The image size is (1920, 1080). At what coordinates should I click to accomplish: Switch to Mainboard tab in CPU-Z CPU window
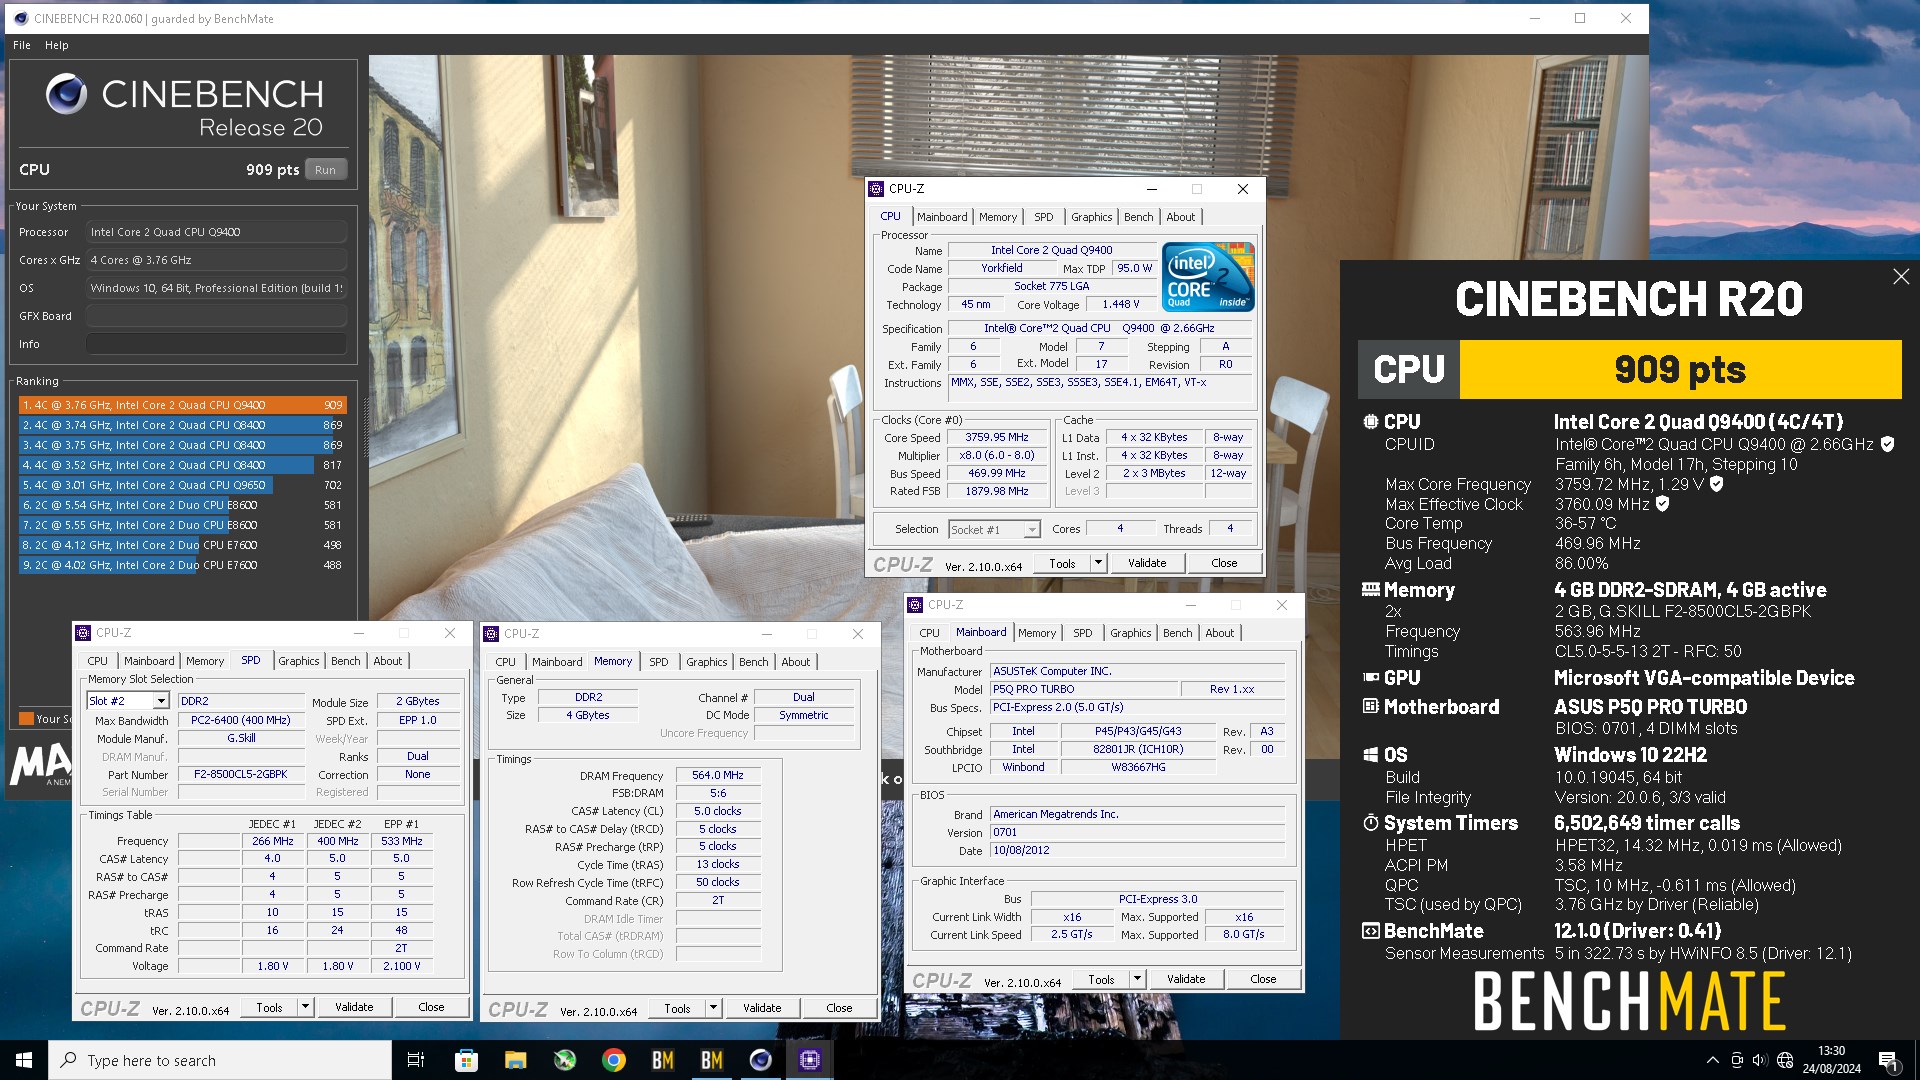click(942, 217)
